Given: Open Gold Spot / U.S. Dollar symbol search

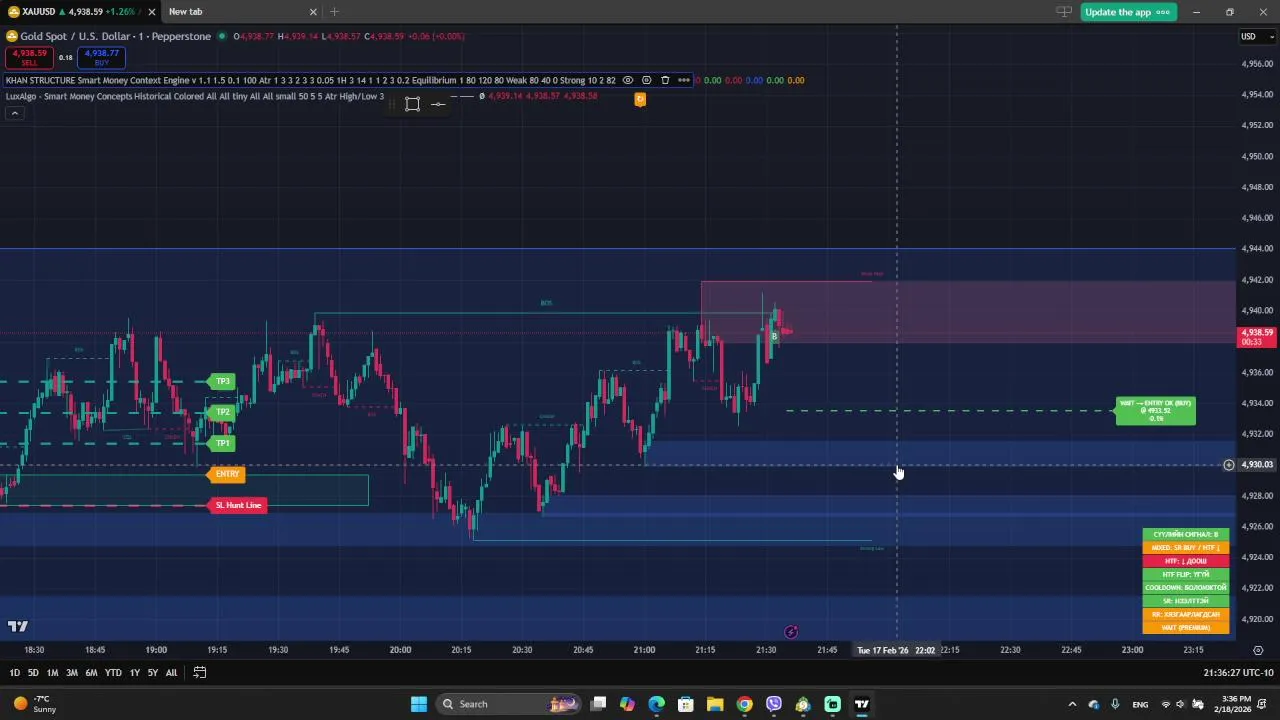Looking at the screenshot, I should tap(115, 36).
